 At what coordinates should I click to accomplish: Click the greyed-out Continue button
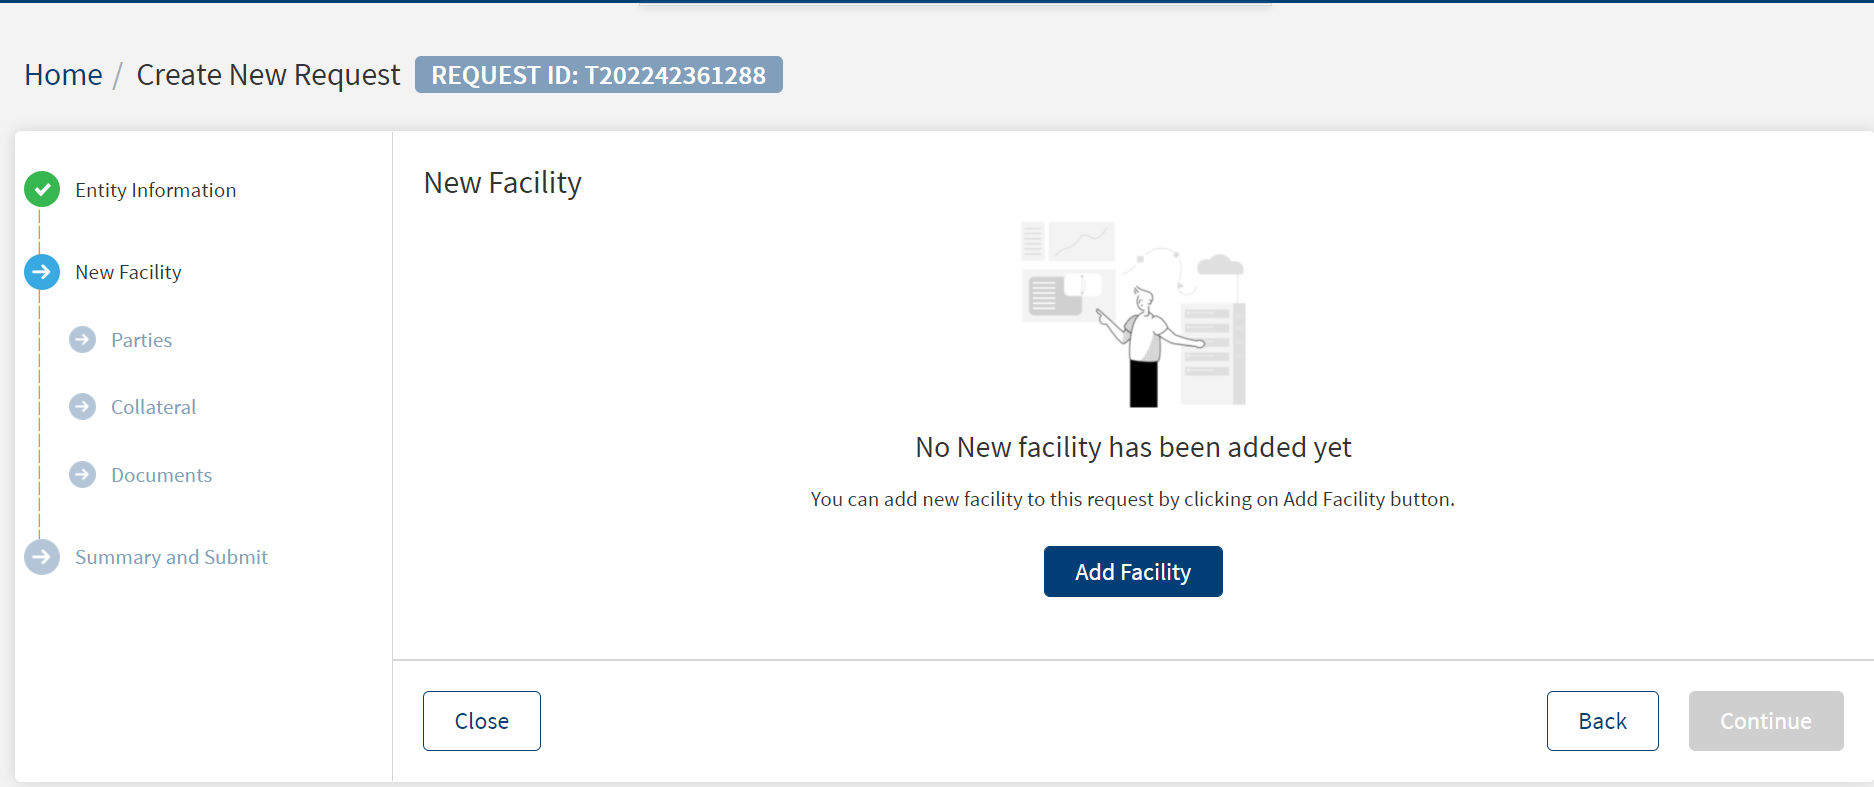pyautogui.click(x=1766, y=721)
